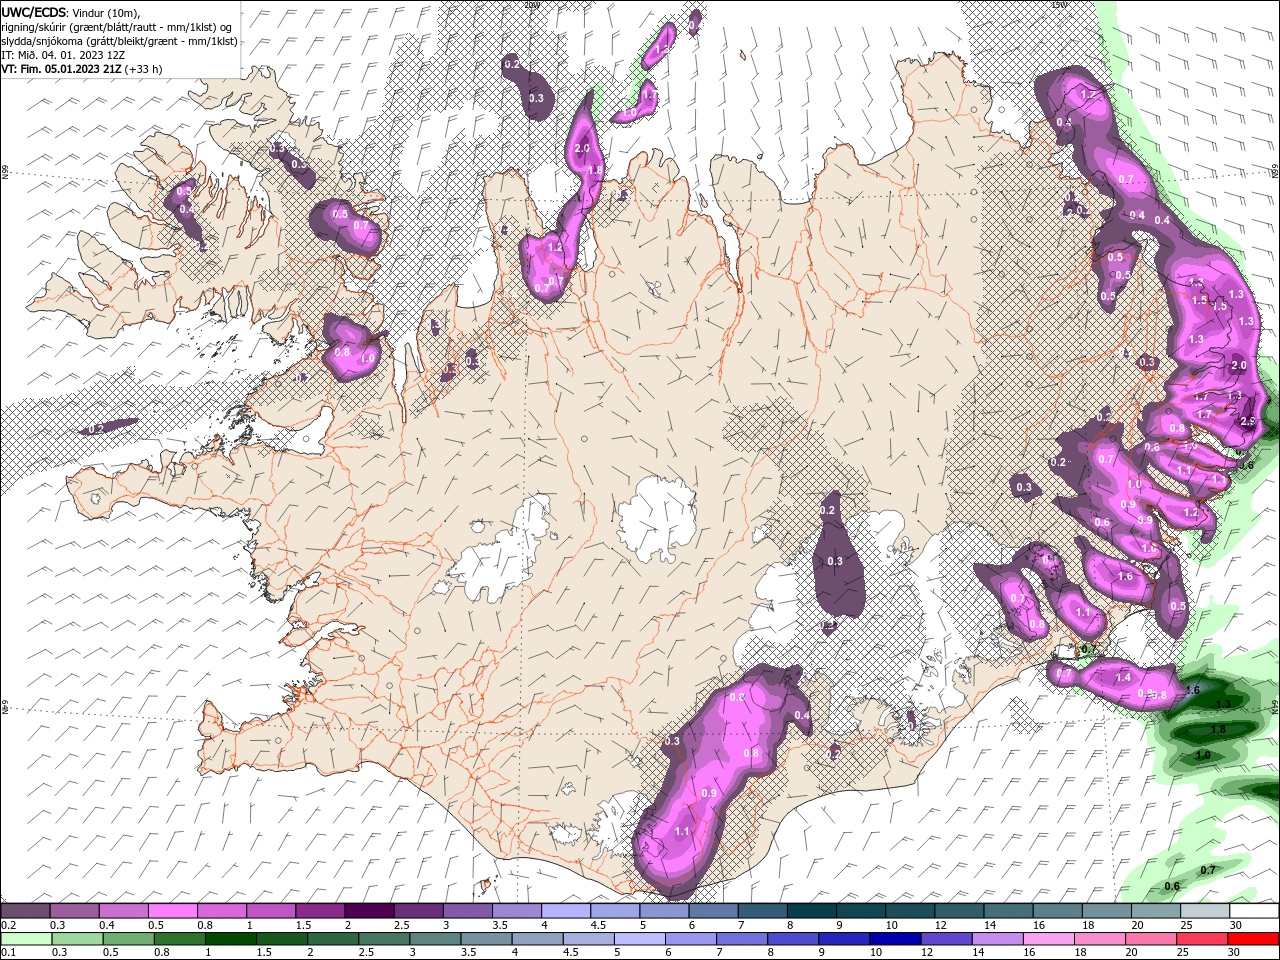Viewport: 1280px width, 960px height.
Task: Select the bright pink 0.5 swatch, upper legend row
Action: 172,910
